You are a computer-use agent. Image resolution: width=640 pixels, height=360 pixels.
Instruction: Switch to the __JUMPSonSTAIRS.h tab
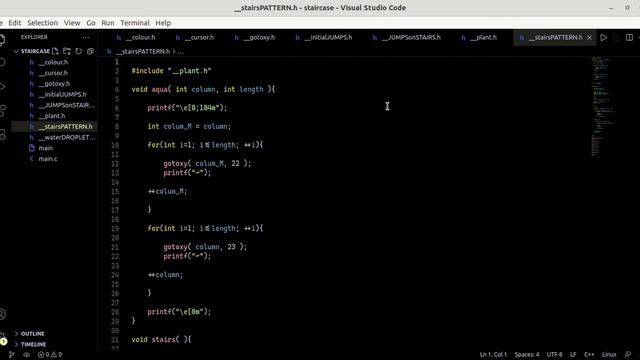(407, 38)
